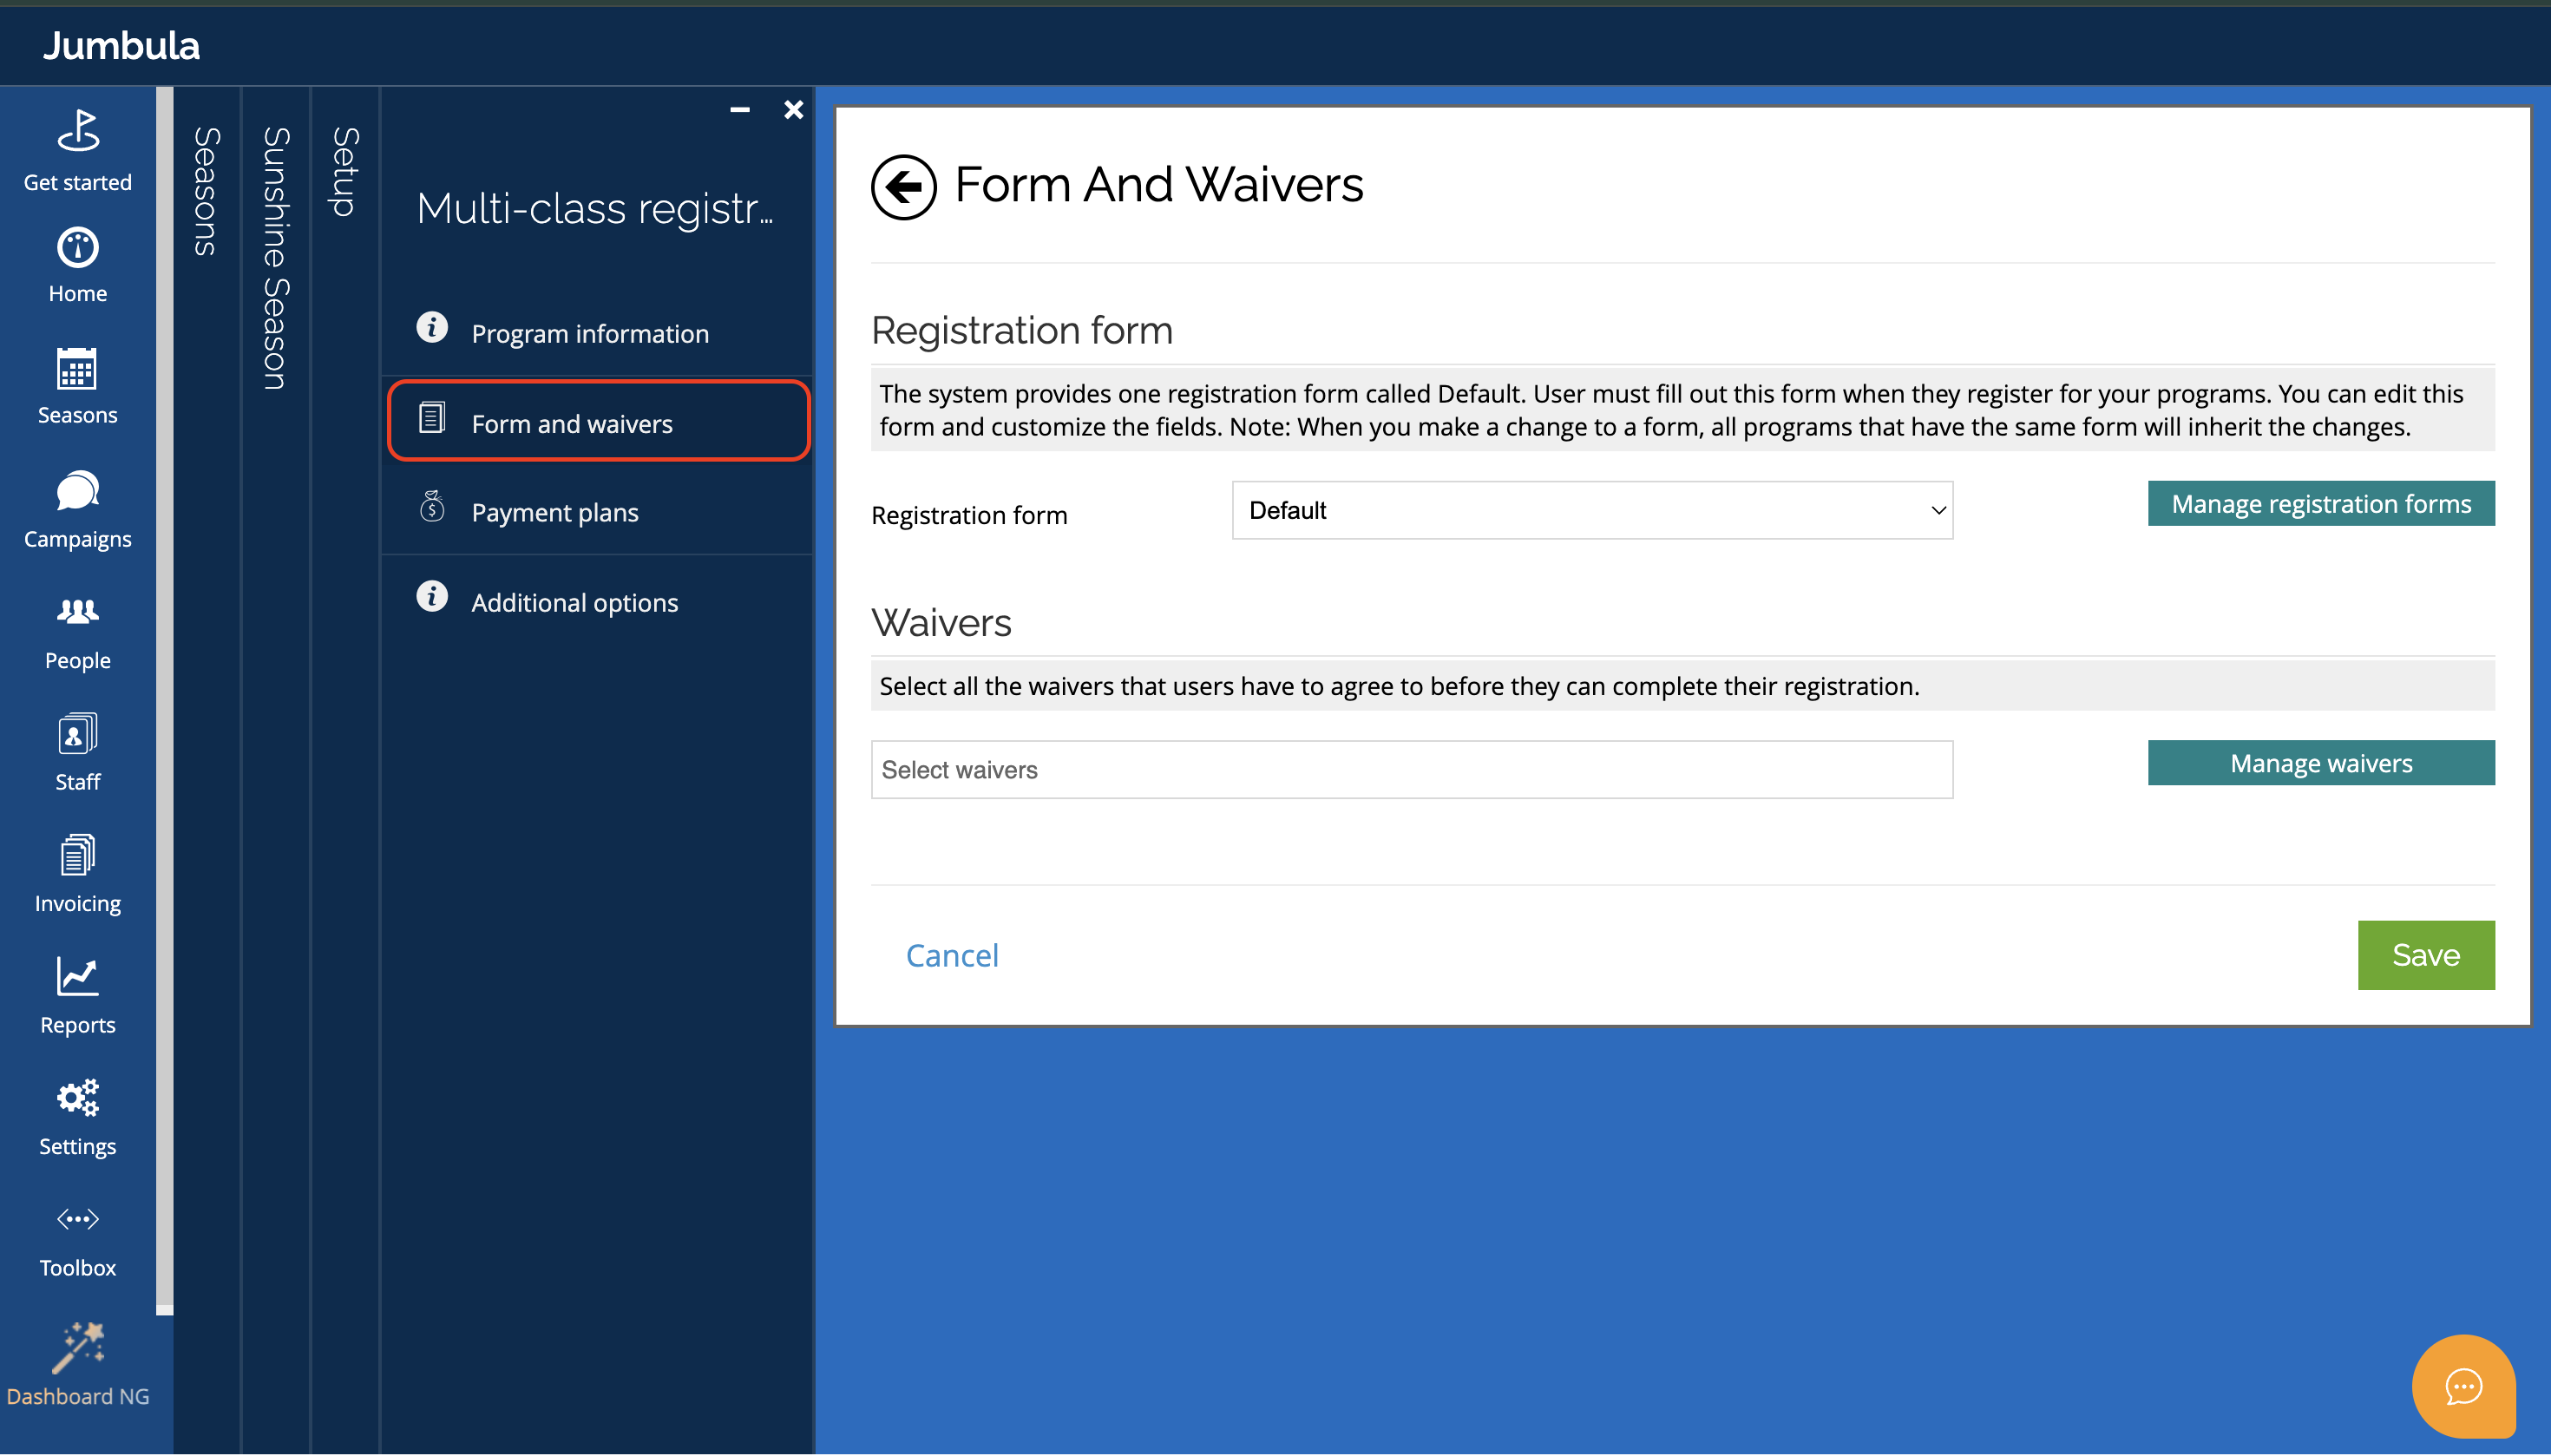Open the Toolbox icon
This screenshot has width=2551, height=1456.
point(78,1239)
